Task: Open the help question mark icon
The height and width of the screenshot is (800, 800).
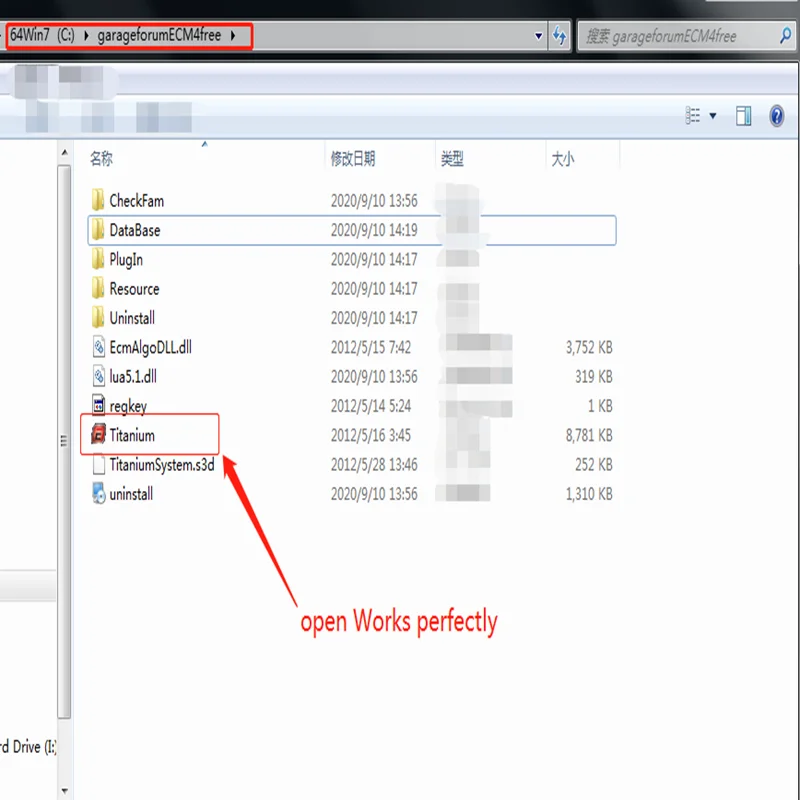Action: pos(777,116)
